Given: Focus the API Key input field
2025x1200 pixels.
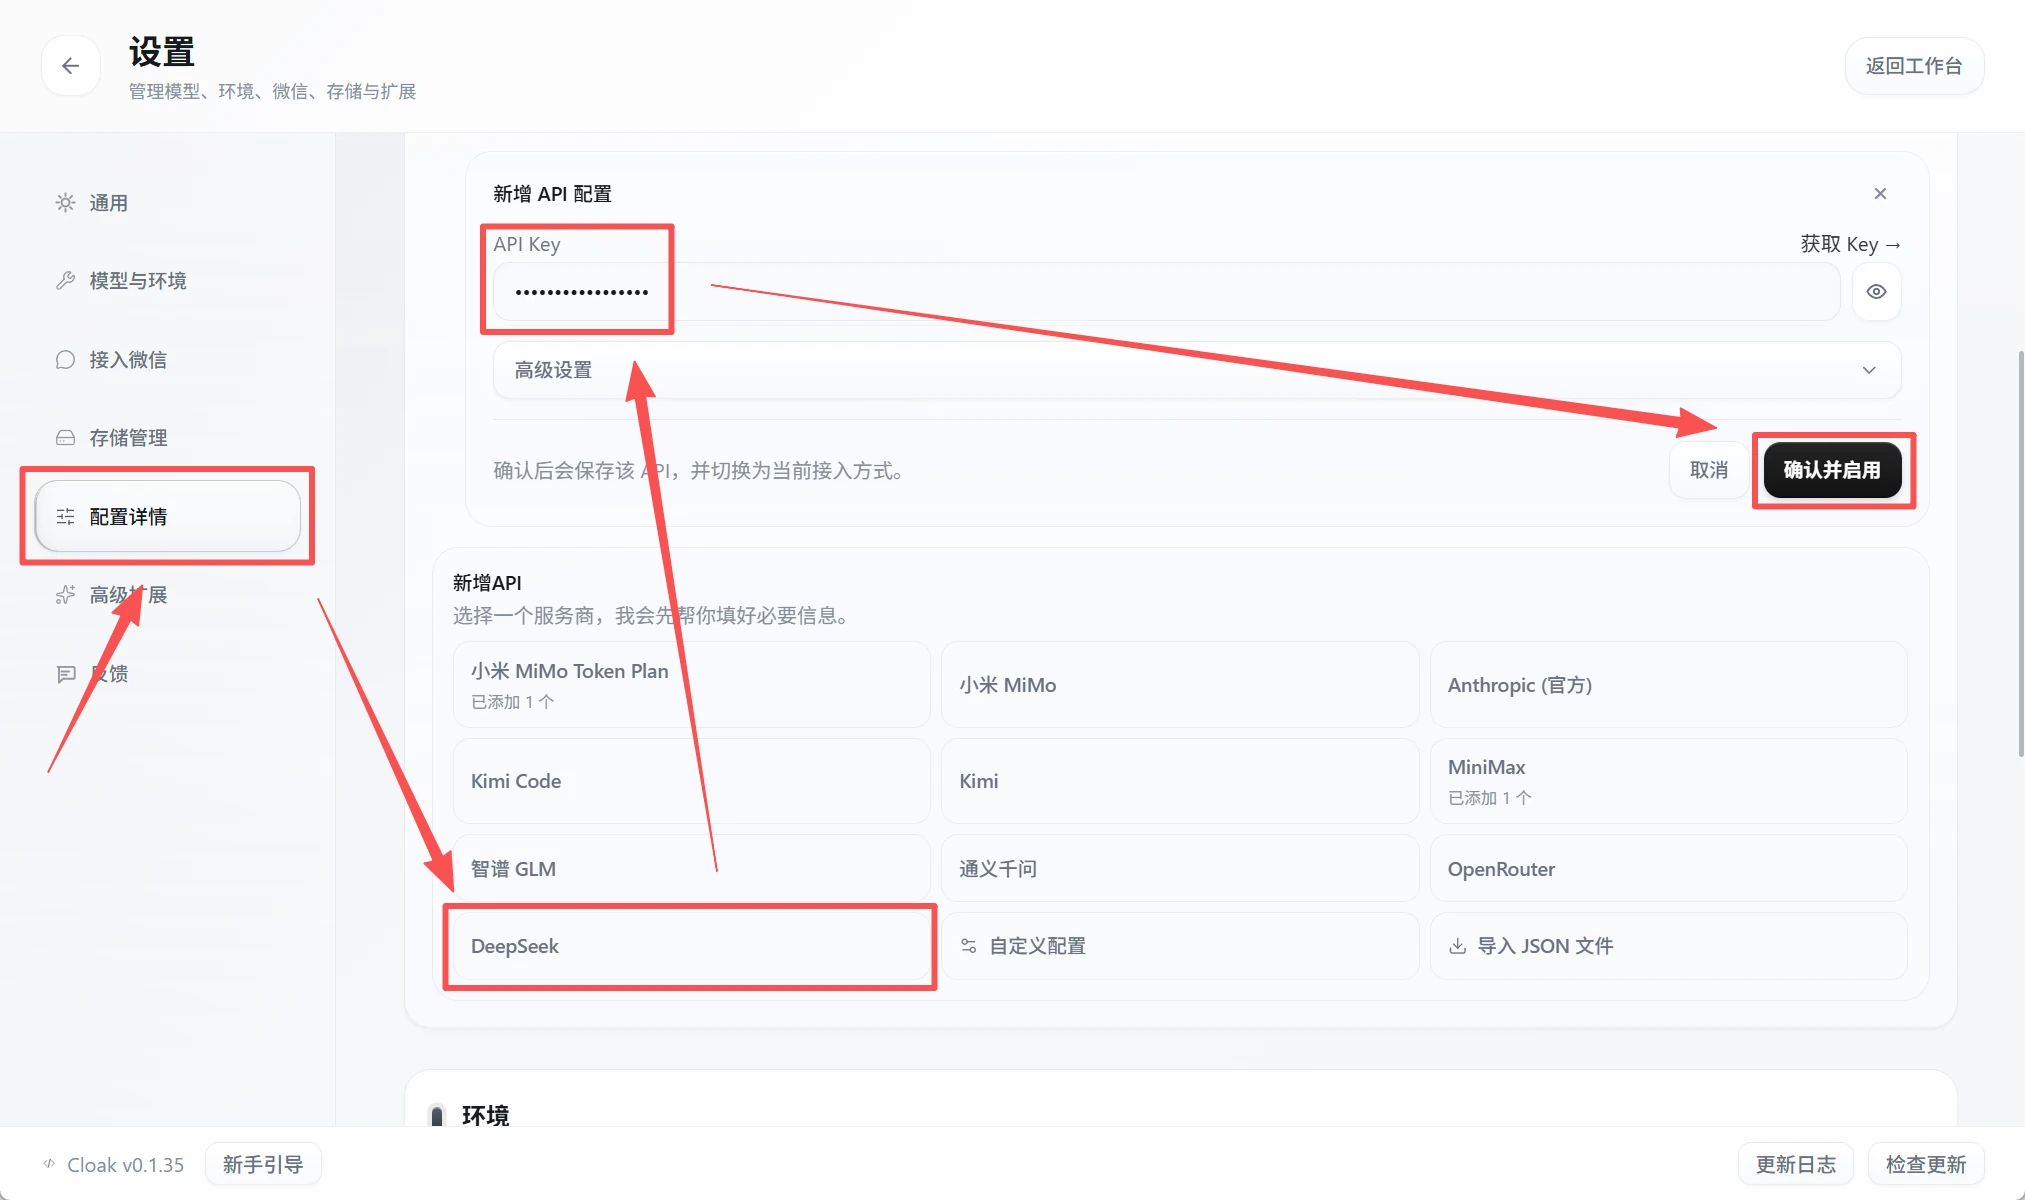Looking at the screenshot, I should [1166, 291].
